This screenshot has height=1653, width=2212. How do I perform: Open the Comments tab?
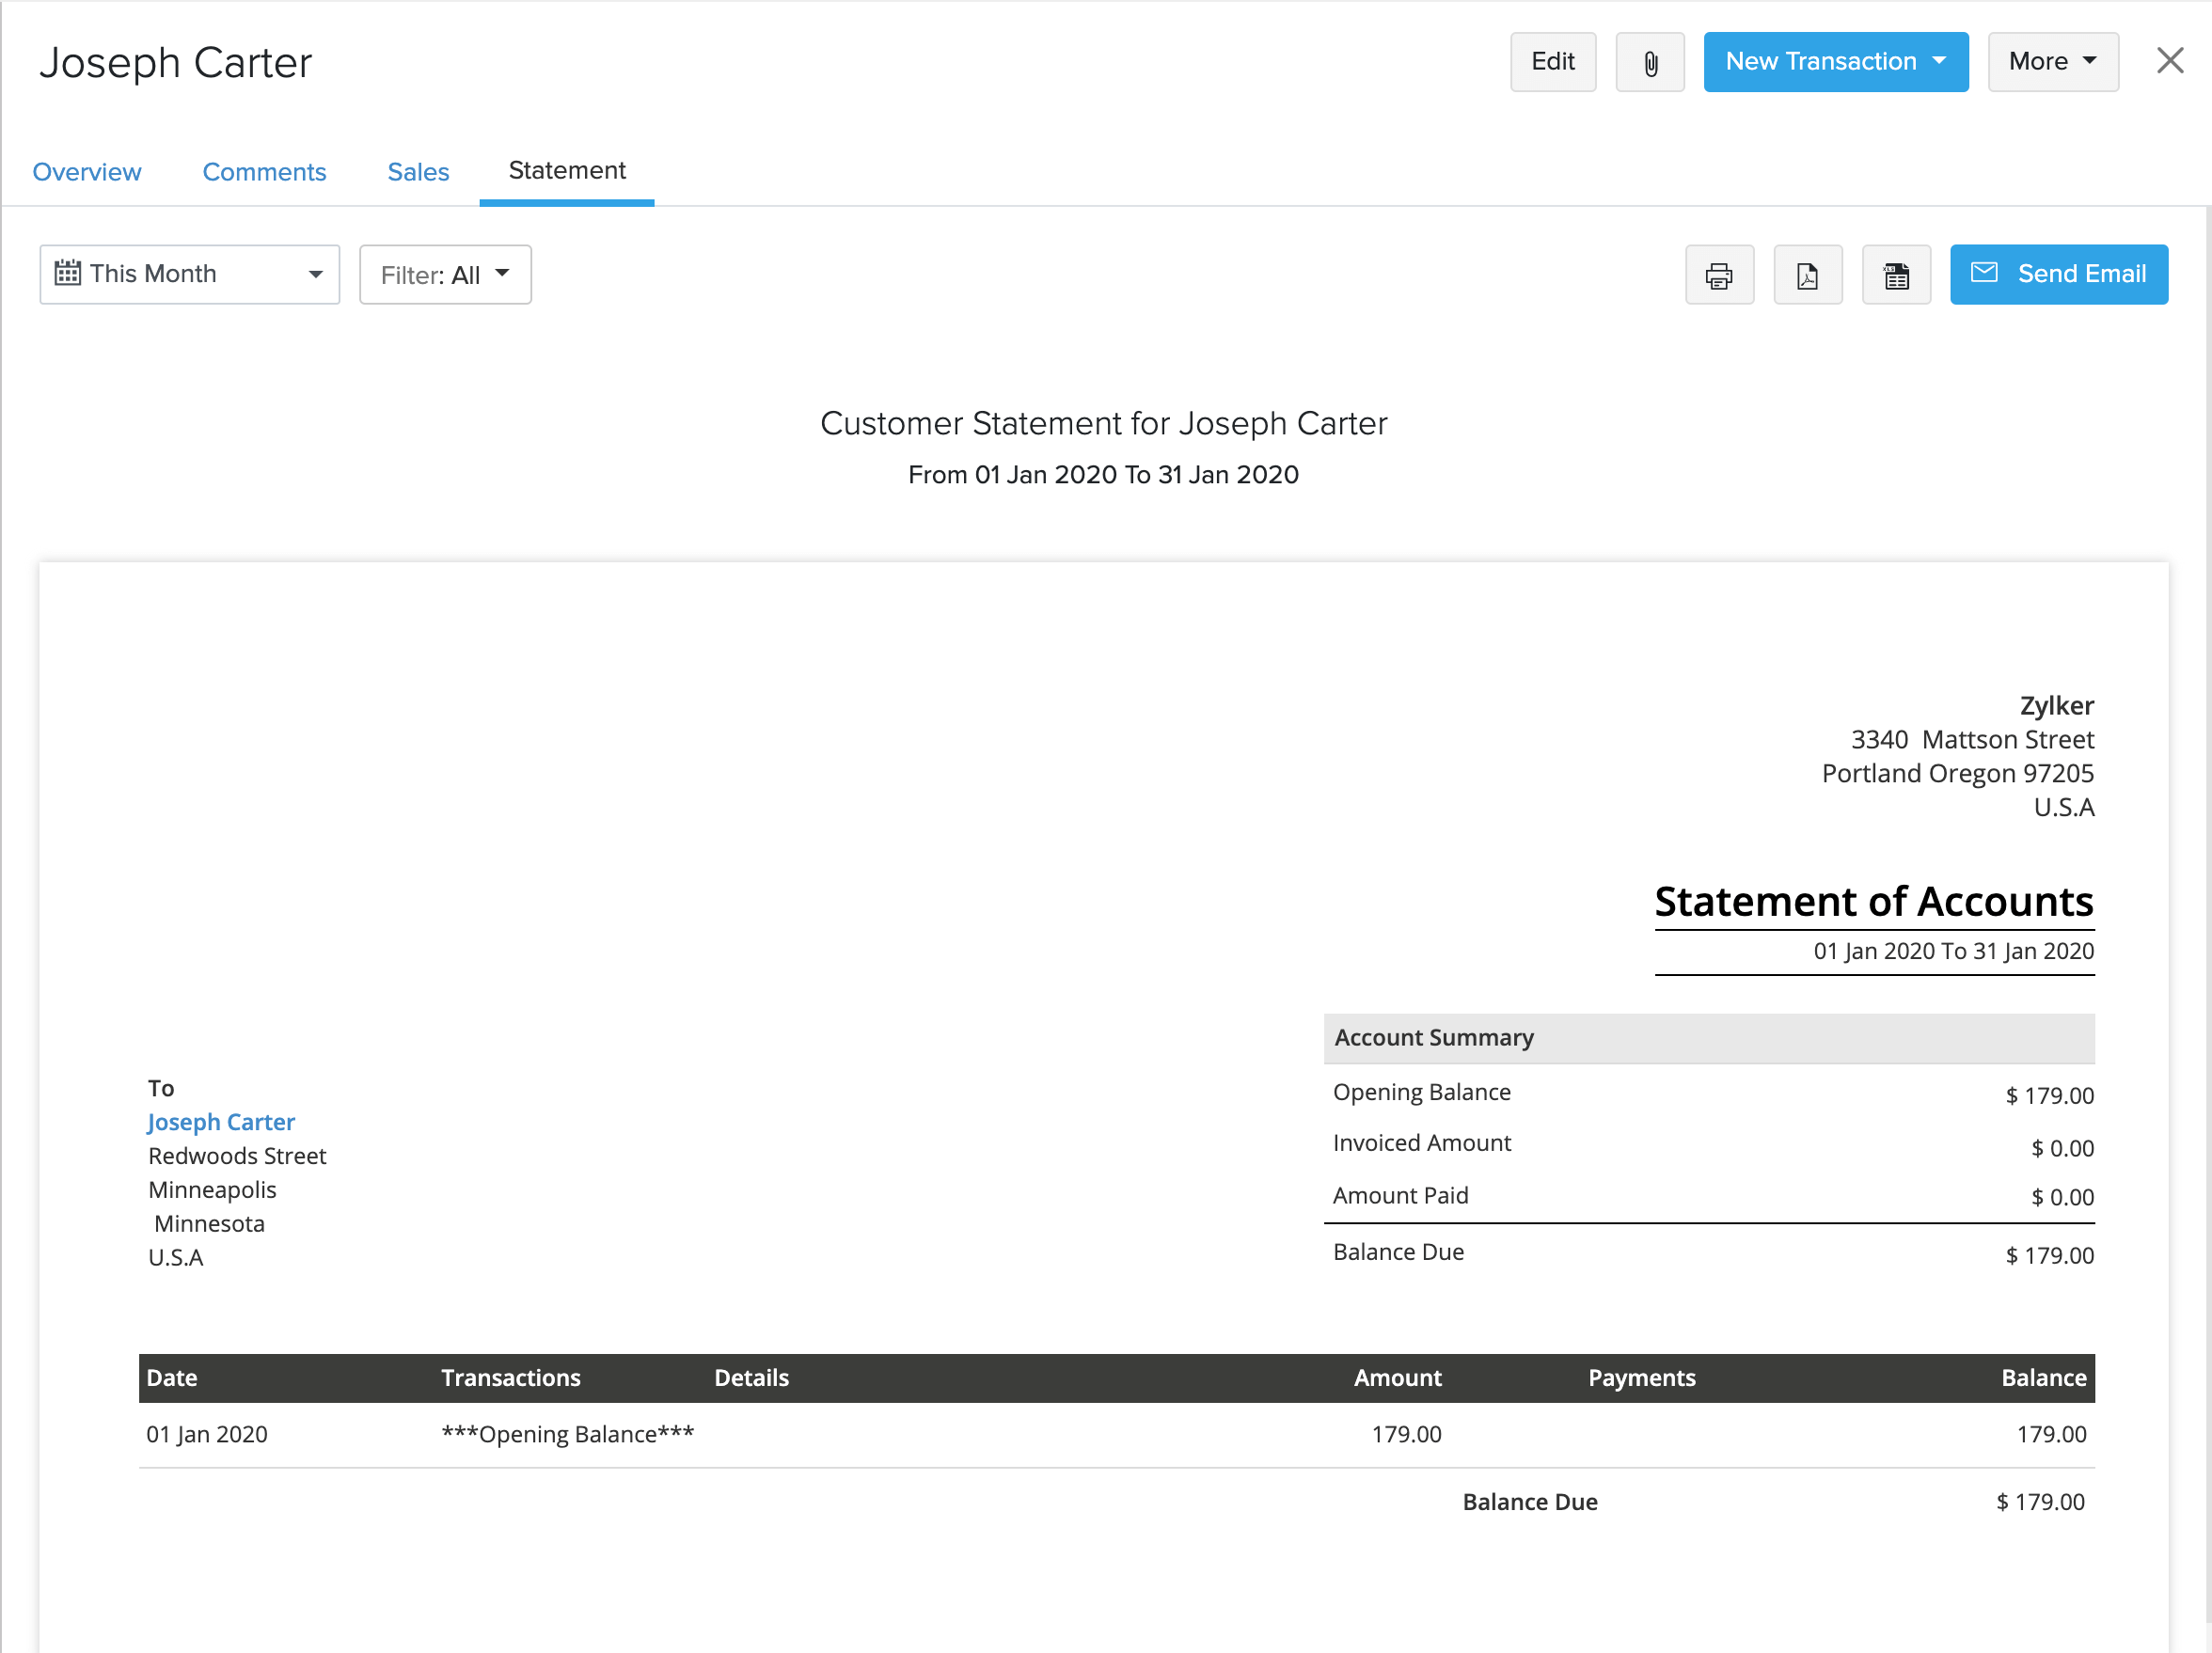click(264, 171)
